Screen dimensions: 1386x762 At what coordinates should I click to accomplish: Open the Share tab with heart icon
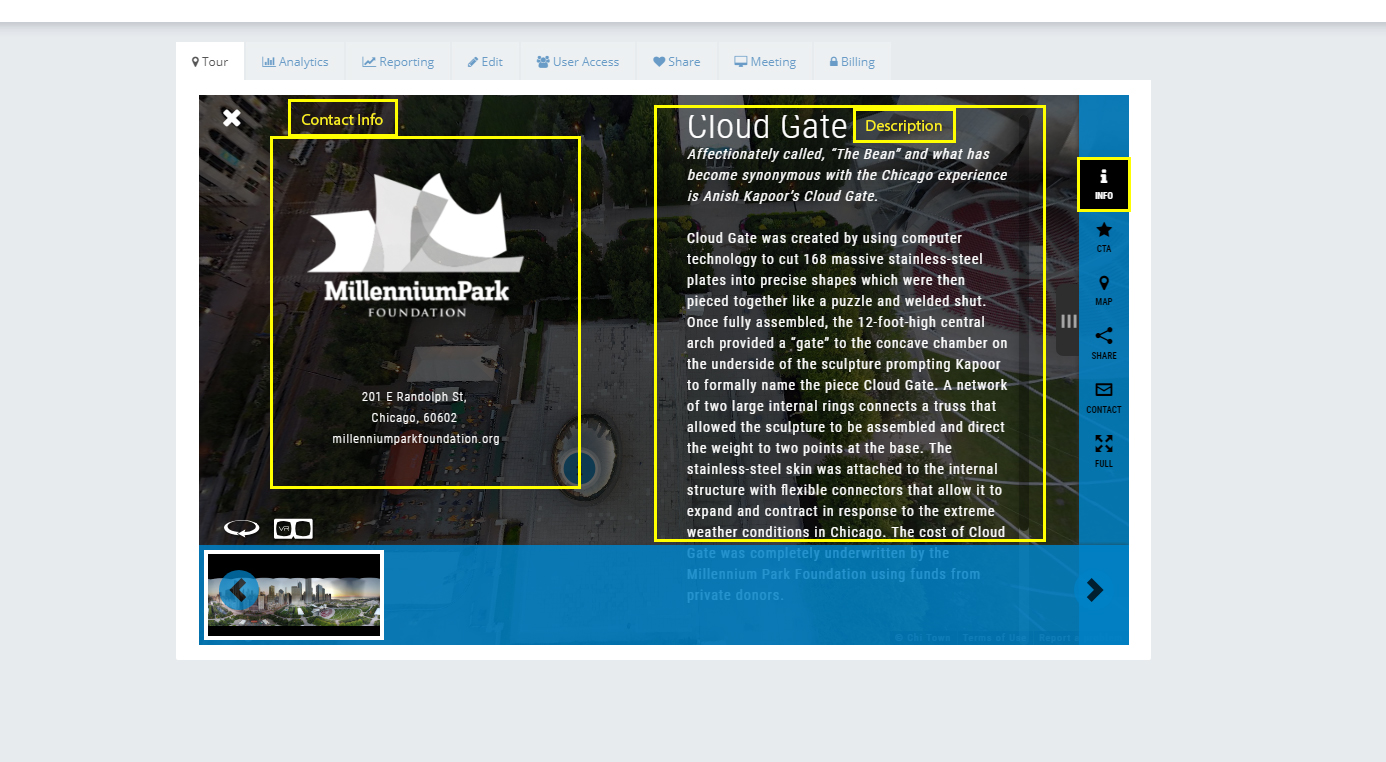[x=677, y=61]
